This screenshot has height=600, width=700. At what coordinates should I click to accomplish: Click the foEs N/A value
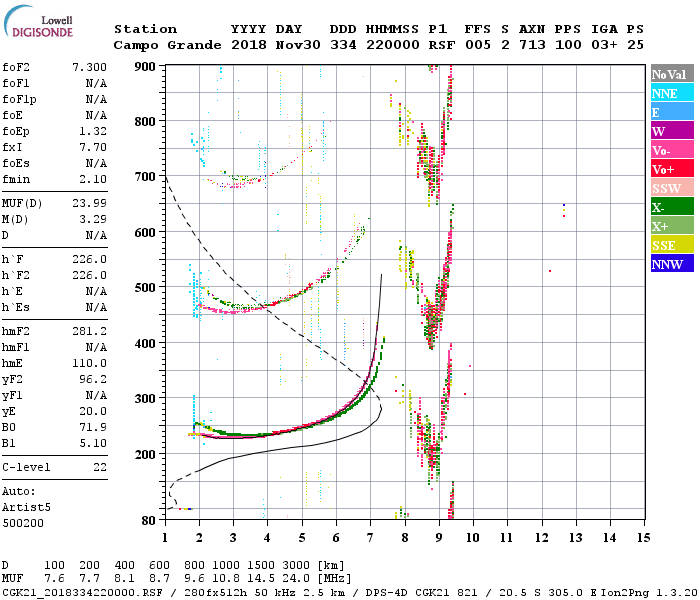coord(96,163)
